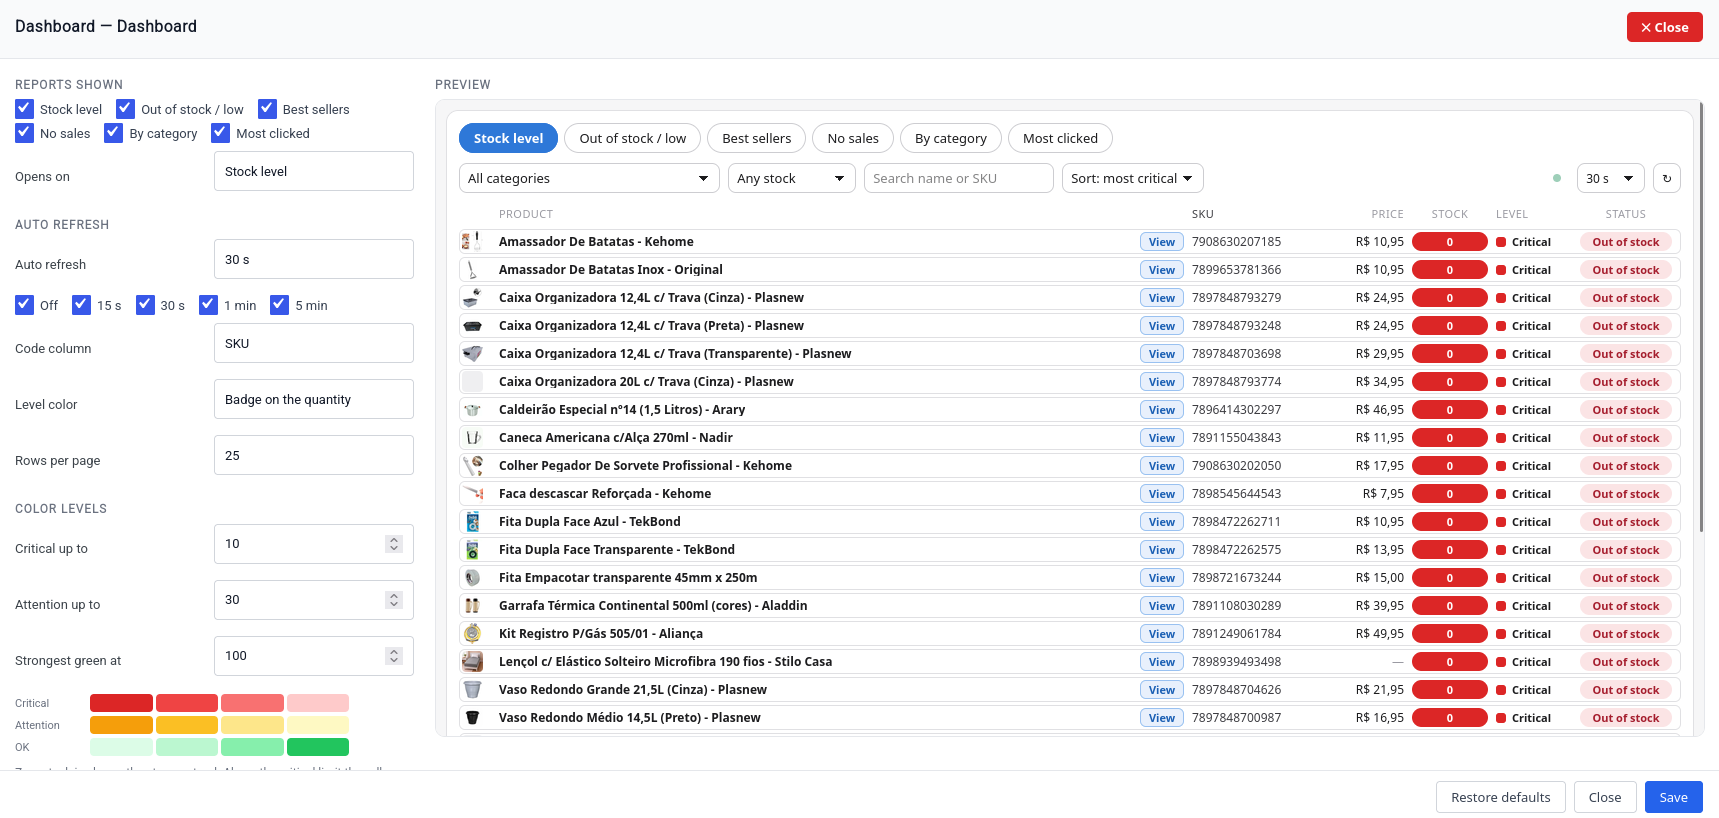Image resolution: width=1719 pixels, height=818 pixels.
Task: Click the Out of stock / low preview tab
Action: pyautogui.click(x=632, y=138)
